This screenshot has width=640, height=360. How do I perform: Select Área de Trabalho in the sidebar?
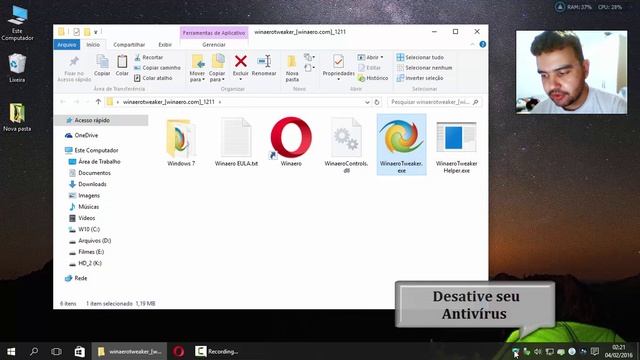point(95,162)
